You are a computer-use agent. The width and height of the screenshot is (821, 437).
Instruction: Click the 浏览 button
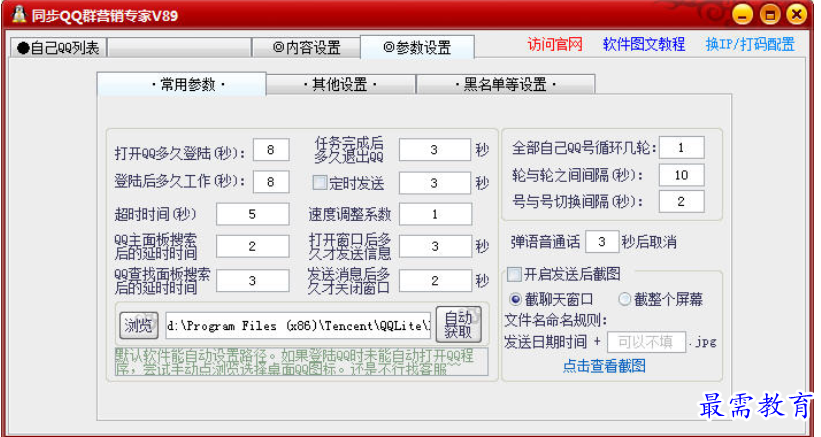click(x=139, y=326)
